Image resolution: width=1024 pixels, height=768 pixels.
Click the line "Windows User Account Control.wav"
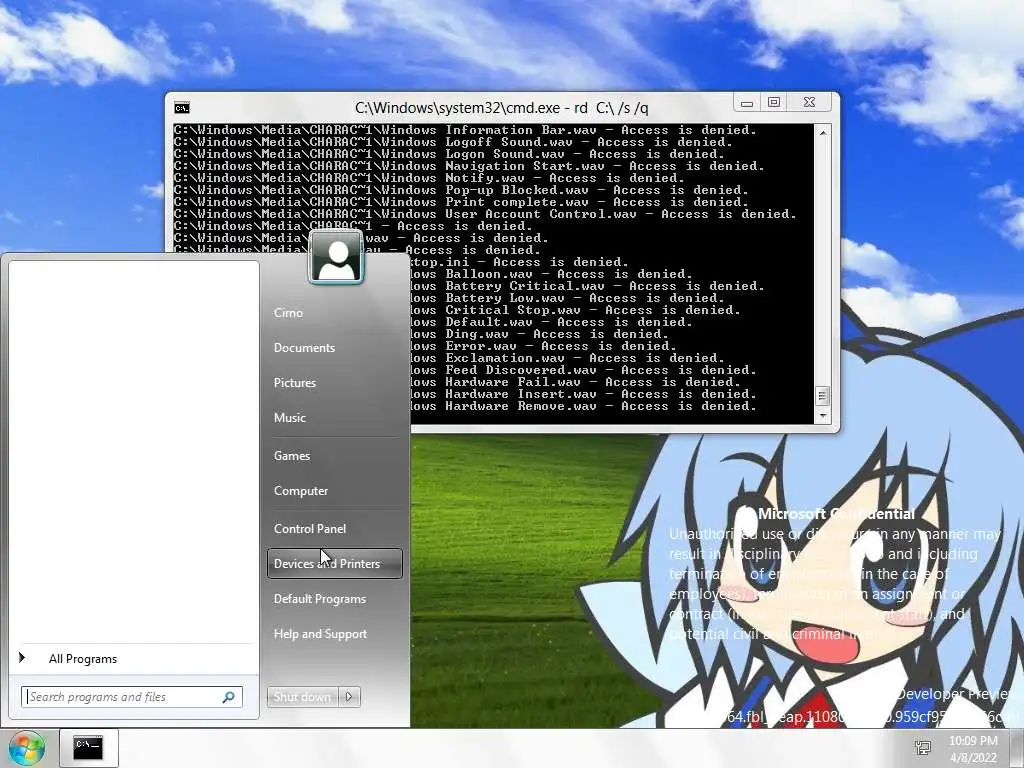(x=485, y=214)
